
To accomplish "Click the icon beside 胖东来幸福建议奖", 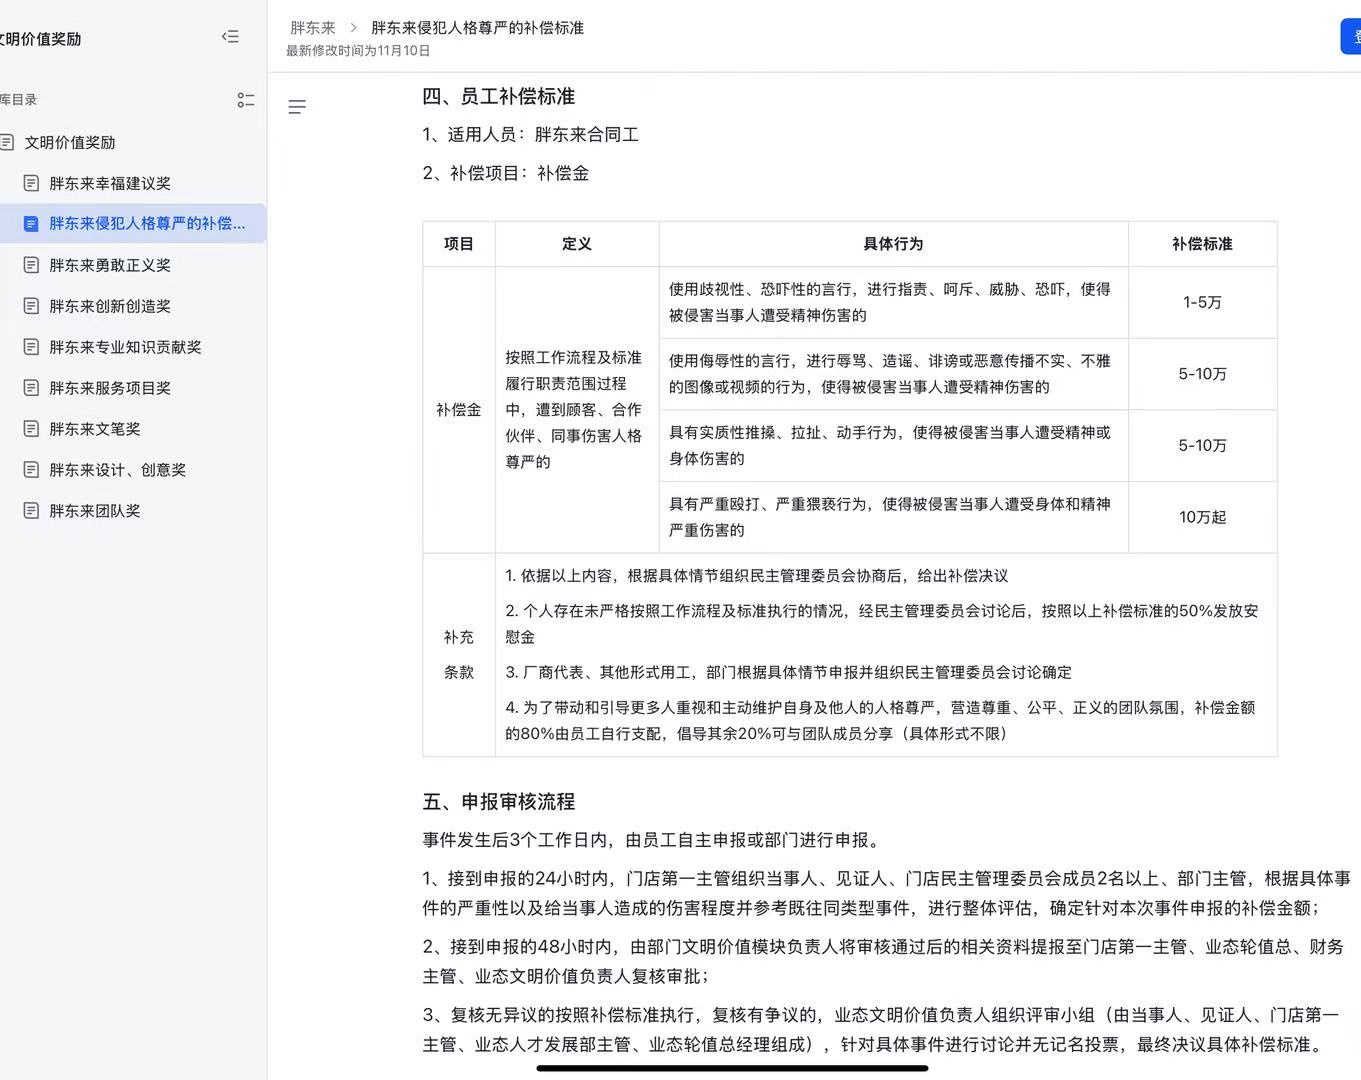I will (31, 183).
